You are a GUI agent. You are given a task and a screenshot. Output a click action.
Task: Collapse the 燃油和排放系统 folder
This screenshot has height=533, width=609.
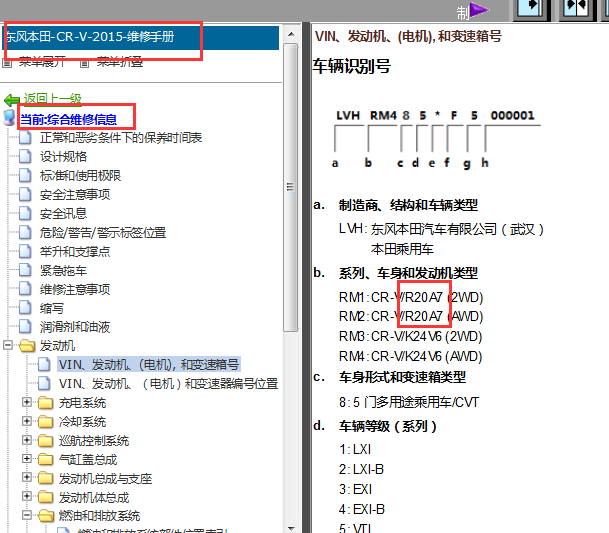point(27,515)
